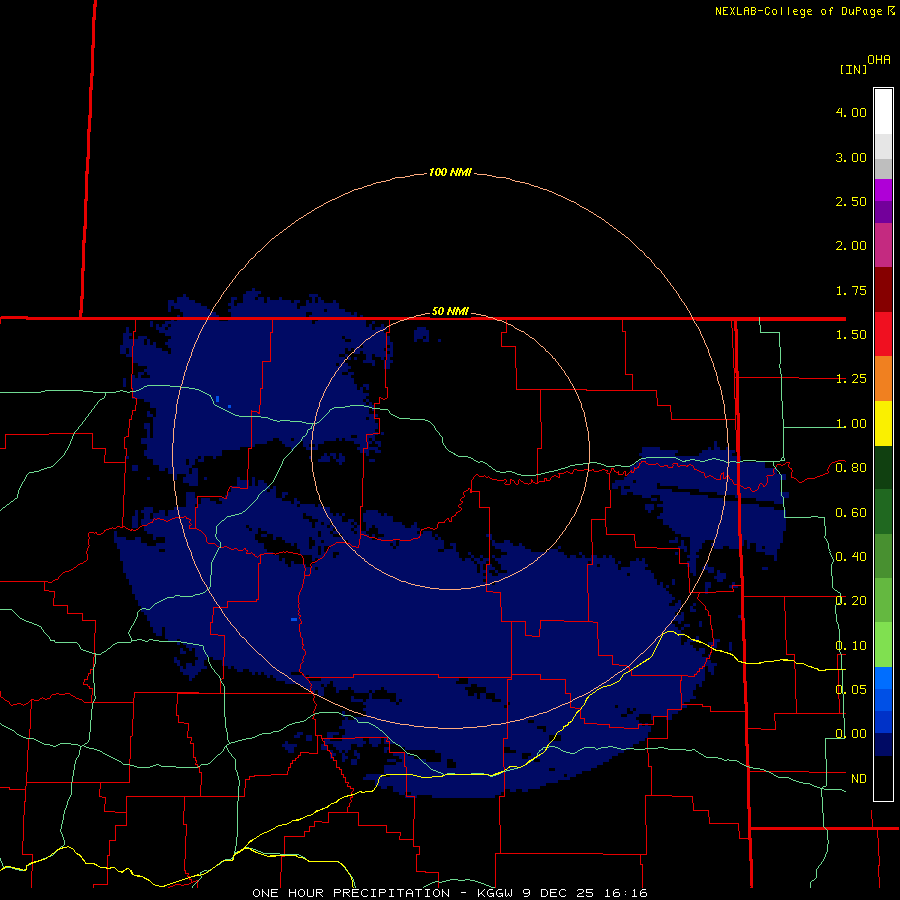Click the 0.05 legend value

(851, 689)
